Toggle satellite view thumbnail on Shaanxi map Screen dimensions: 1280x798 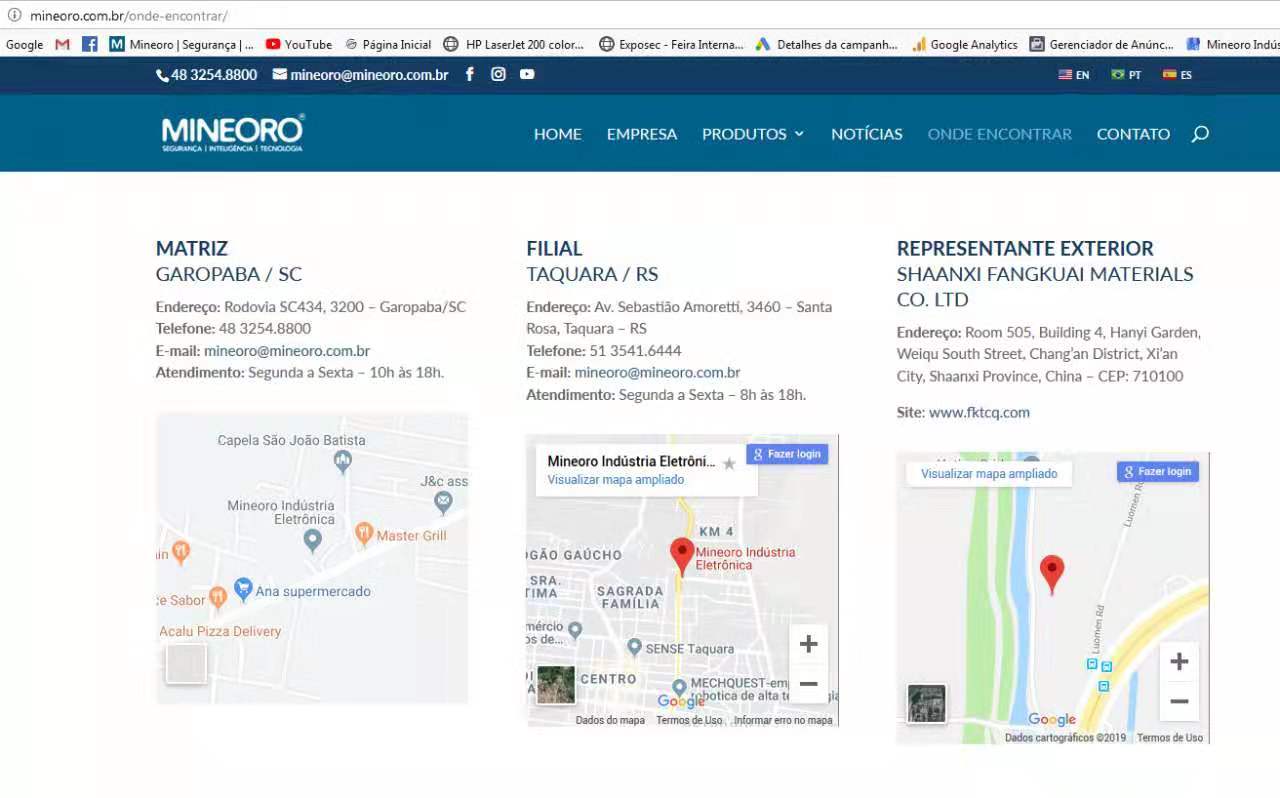[927, 703]
